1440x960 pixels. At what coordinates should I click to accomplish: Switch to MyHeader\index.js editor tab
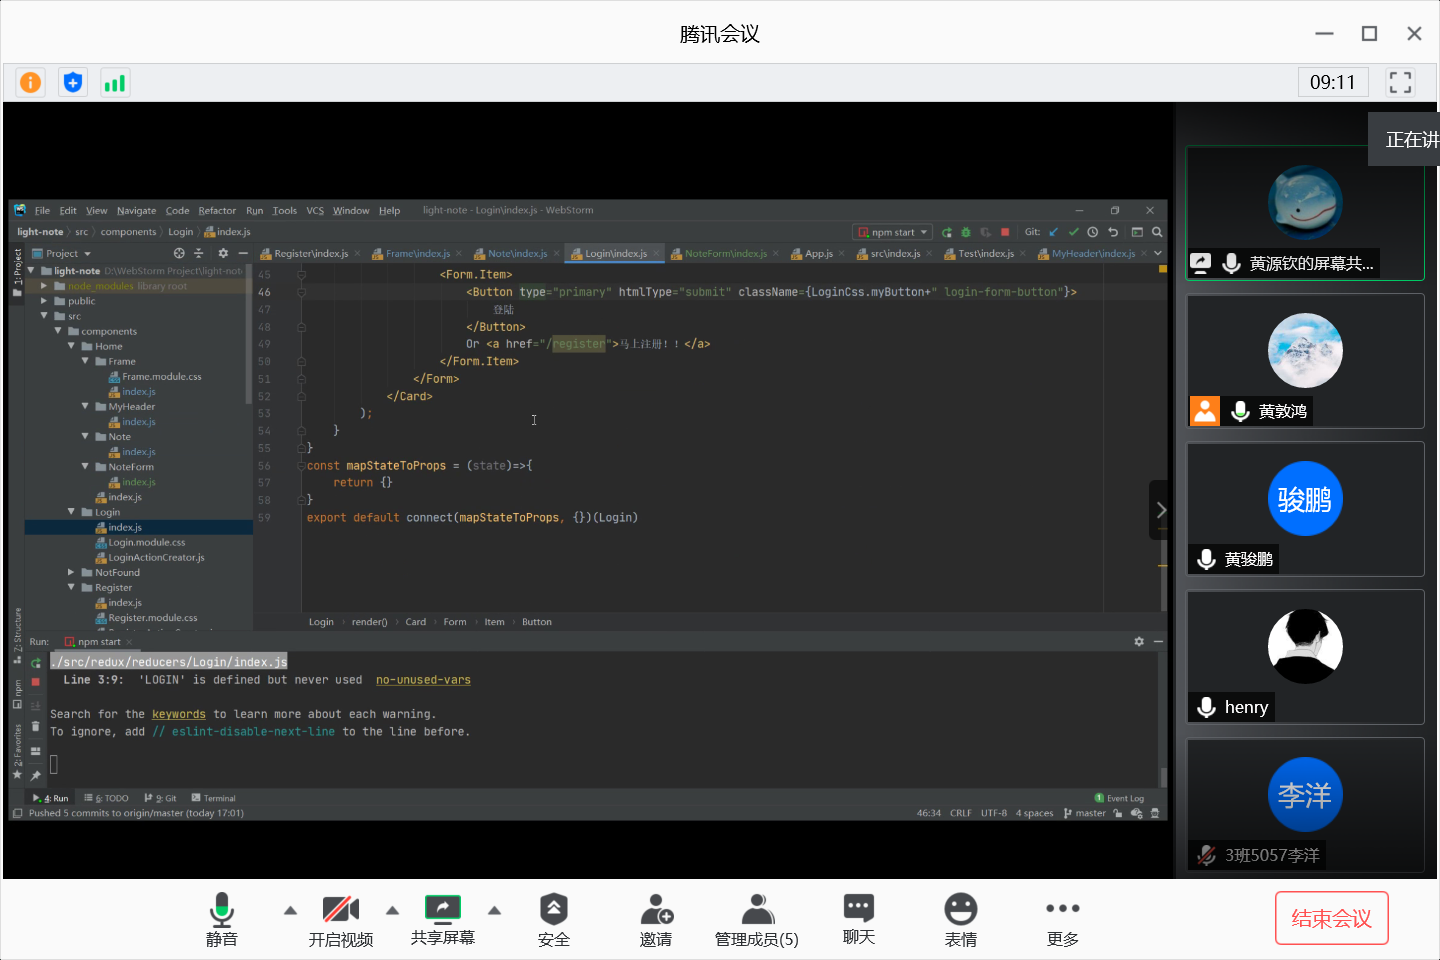pyautogui.click(x=1093, y=254)
